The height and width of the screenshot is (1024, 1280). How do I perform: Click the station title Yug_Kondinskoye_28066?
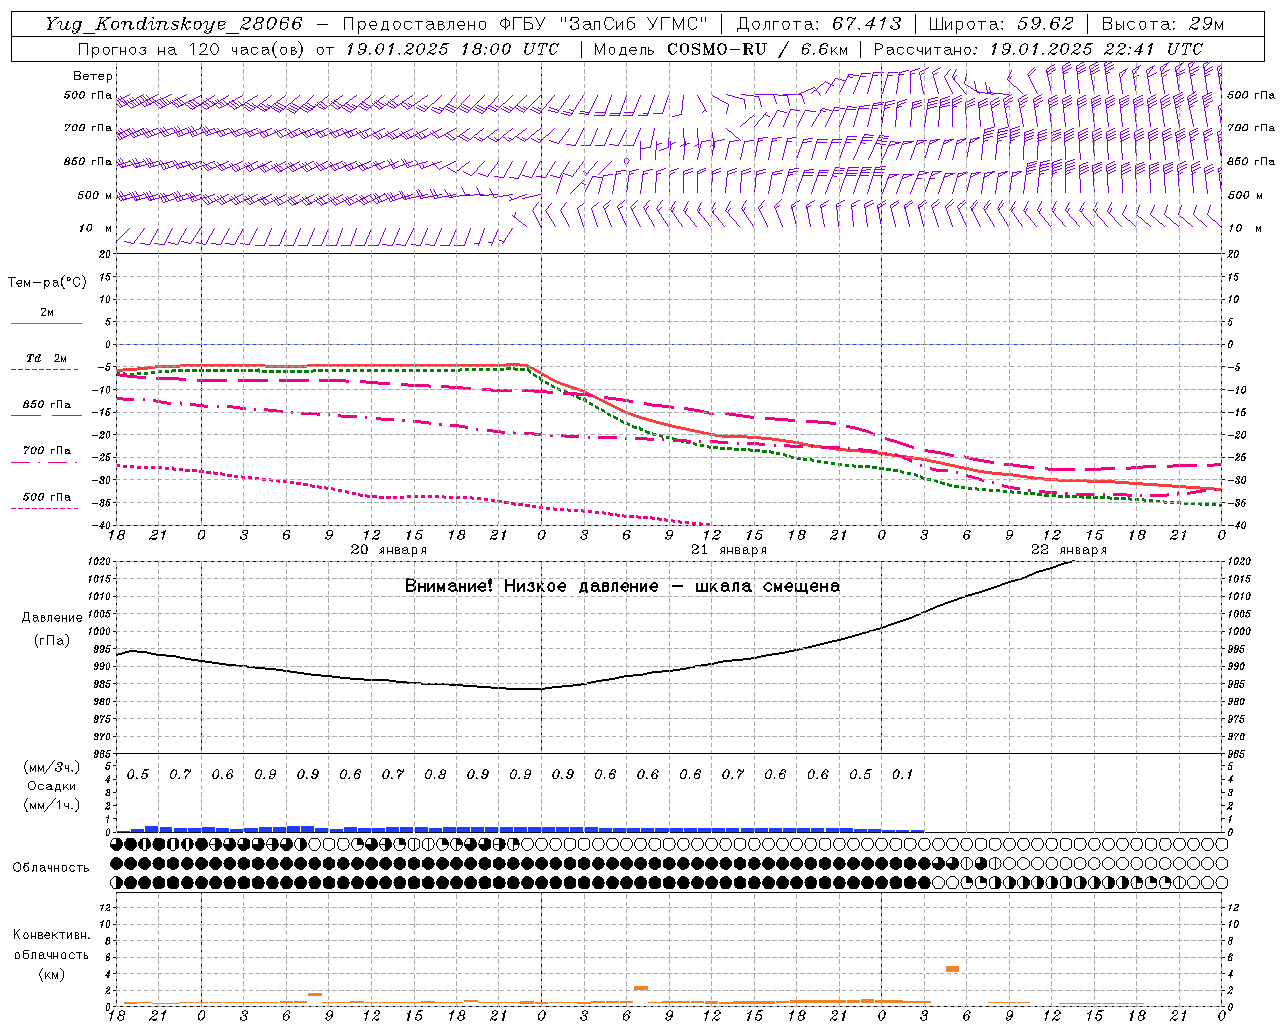[173, 24]
